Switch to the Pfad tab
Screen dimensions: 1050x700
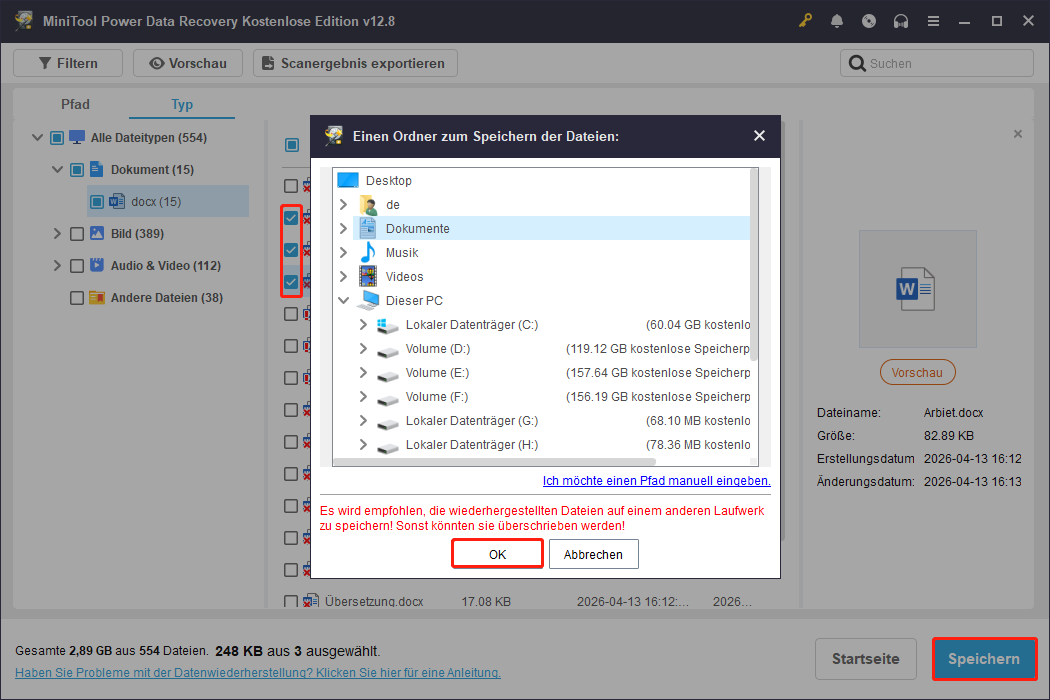pos(75,104)
